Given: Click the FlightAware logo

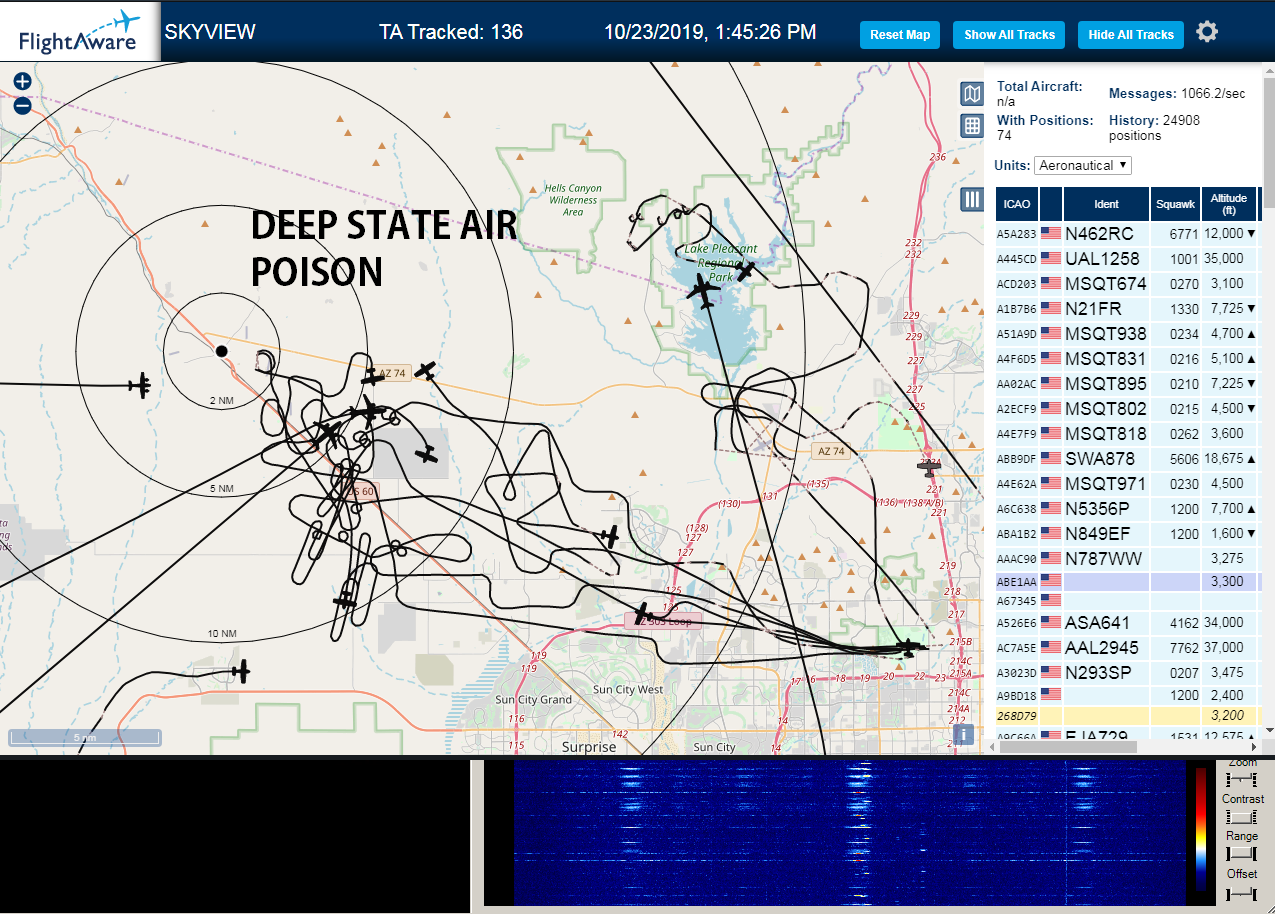Looking at the screenshot, I should click(80, 31).
